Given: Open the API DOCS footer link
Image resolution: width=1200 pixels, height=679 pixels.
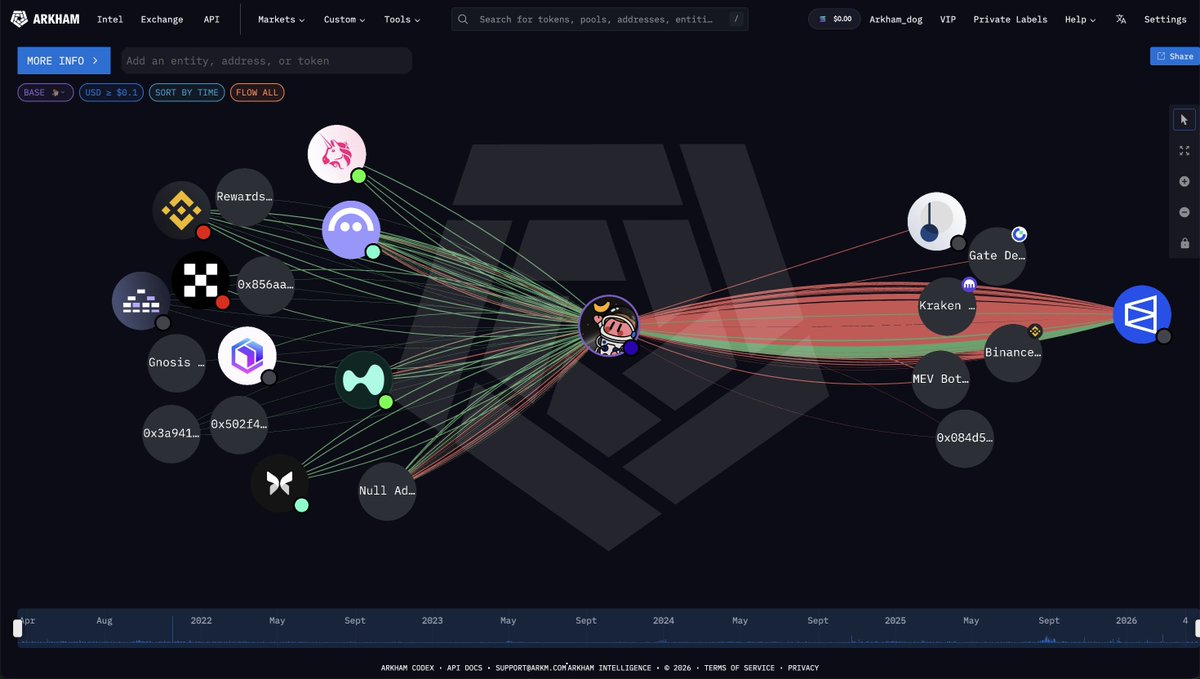Looking at the screenshot, I should [465, 667].
